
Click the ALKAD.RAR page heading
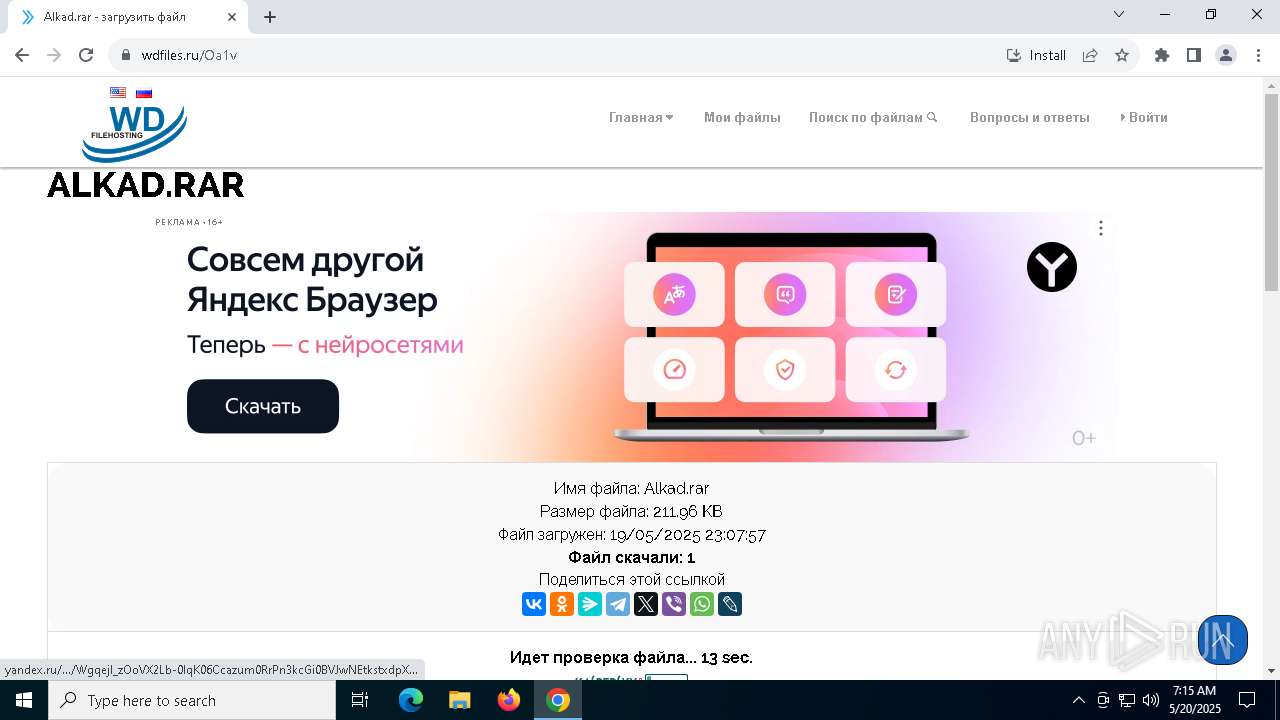pyautogui.click(x=146, y=185)
